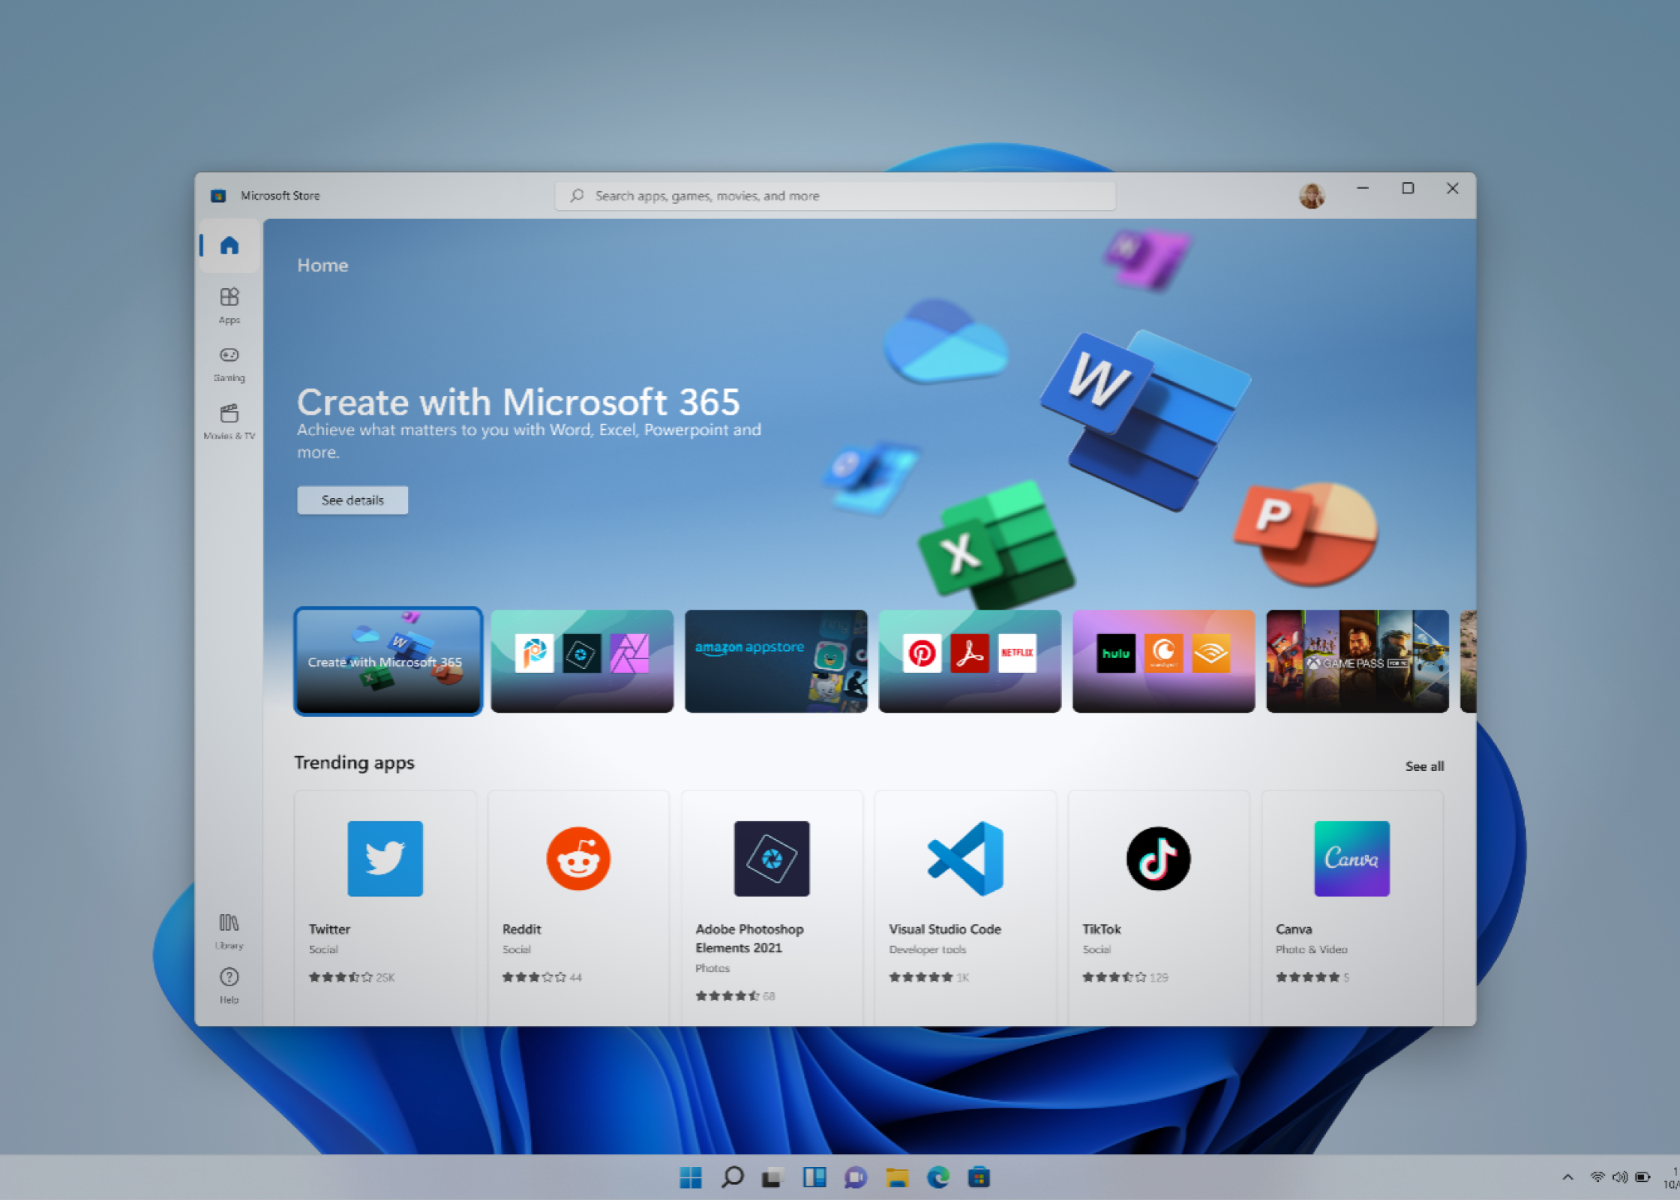
Task: Click the Create with Microsoft 365 headline
Action: (518, 402)
